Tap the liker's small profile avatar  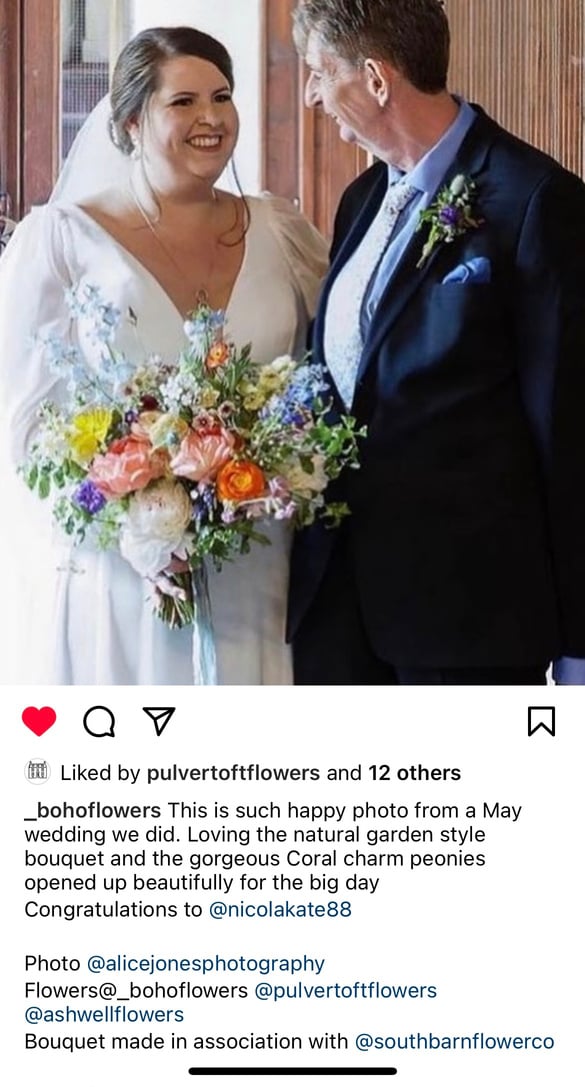click(x=37, y=772)
